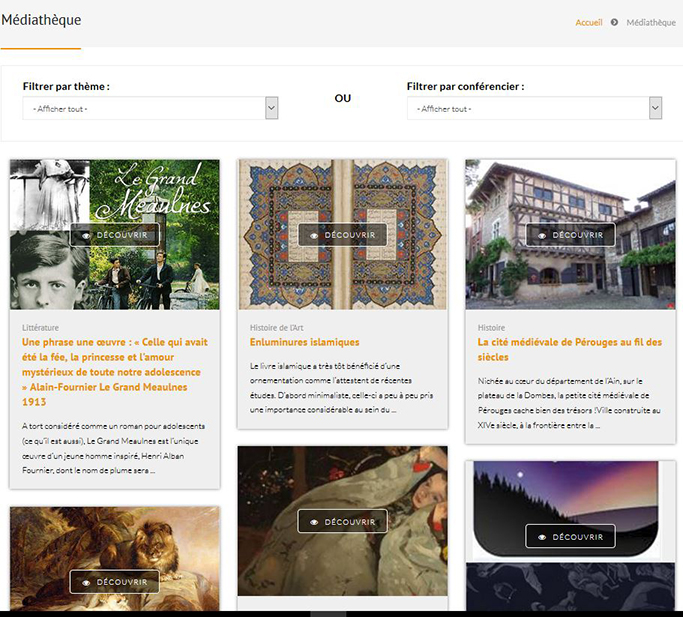Image resolution: width=683 pixels, height=617 pixels.
Task: Click the Littérature category label
Action: pos(40,327)
